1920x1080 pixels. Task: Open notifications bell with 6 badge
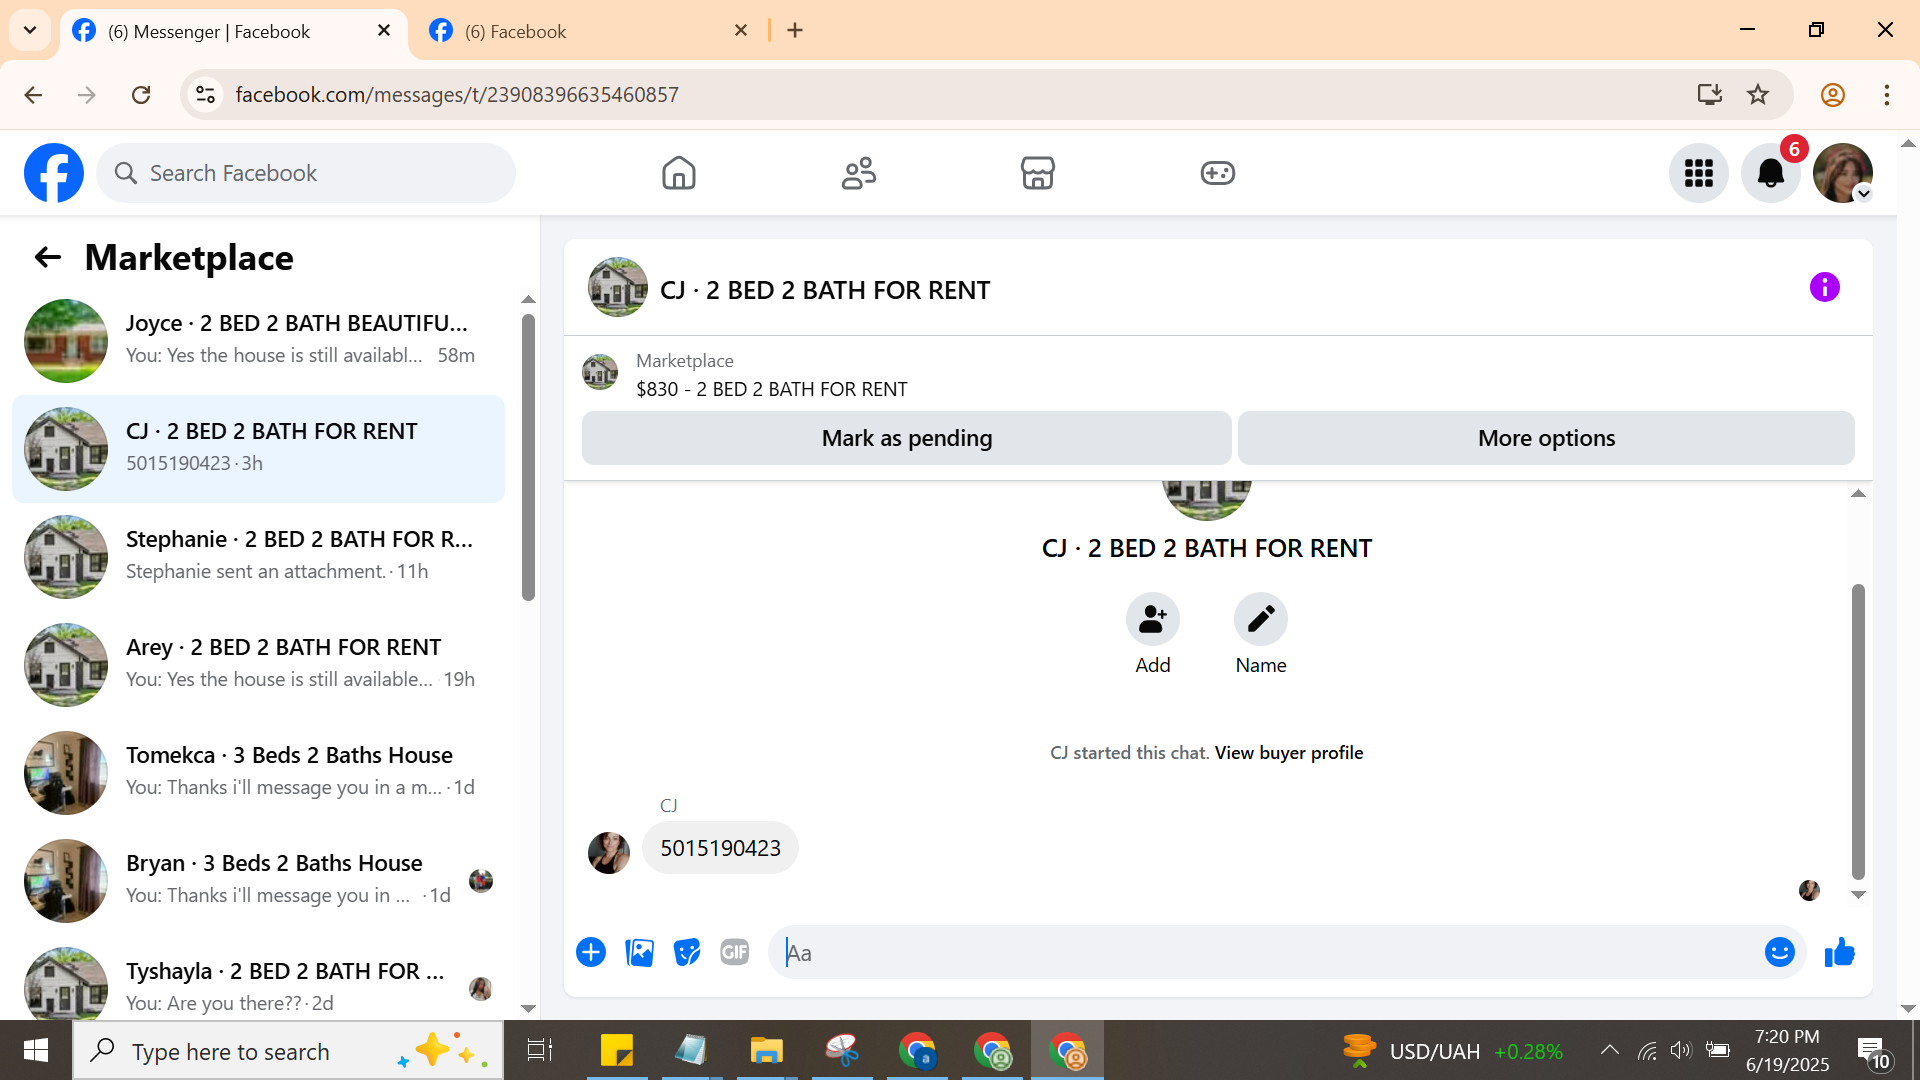[1771, 173]
